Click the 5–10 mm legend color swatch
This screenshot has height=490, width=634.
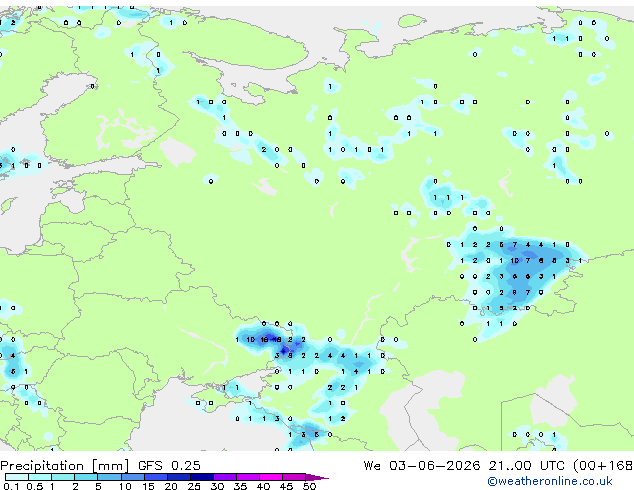tap(109, 477)
